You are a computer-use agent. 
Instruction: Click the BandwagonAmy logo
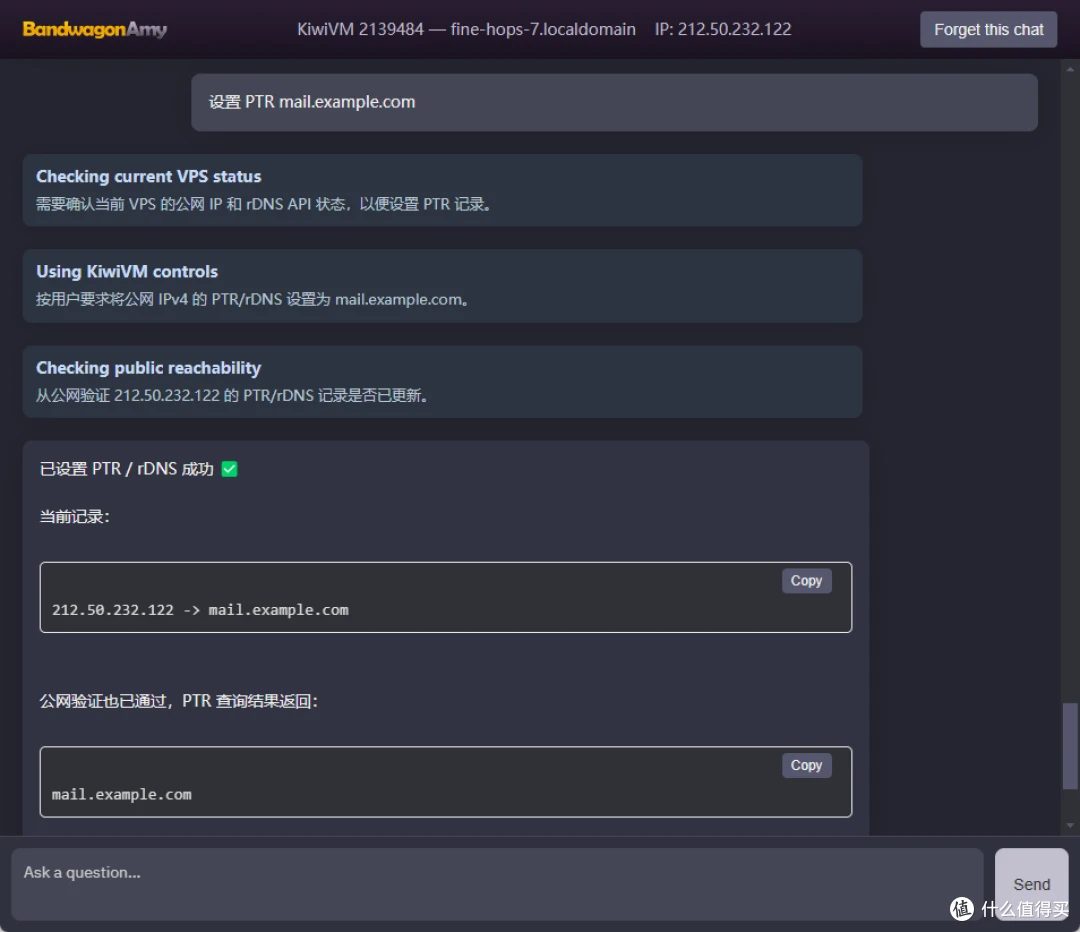94,29
